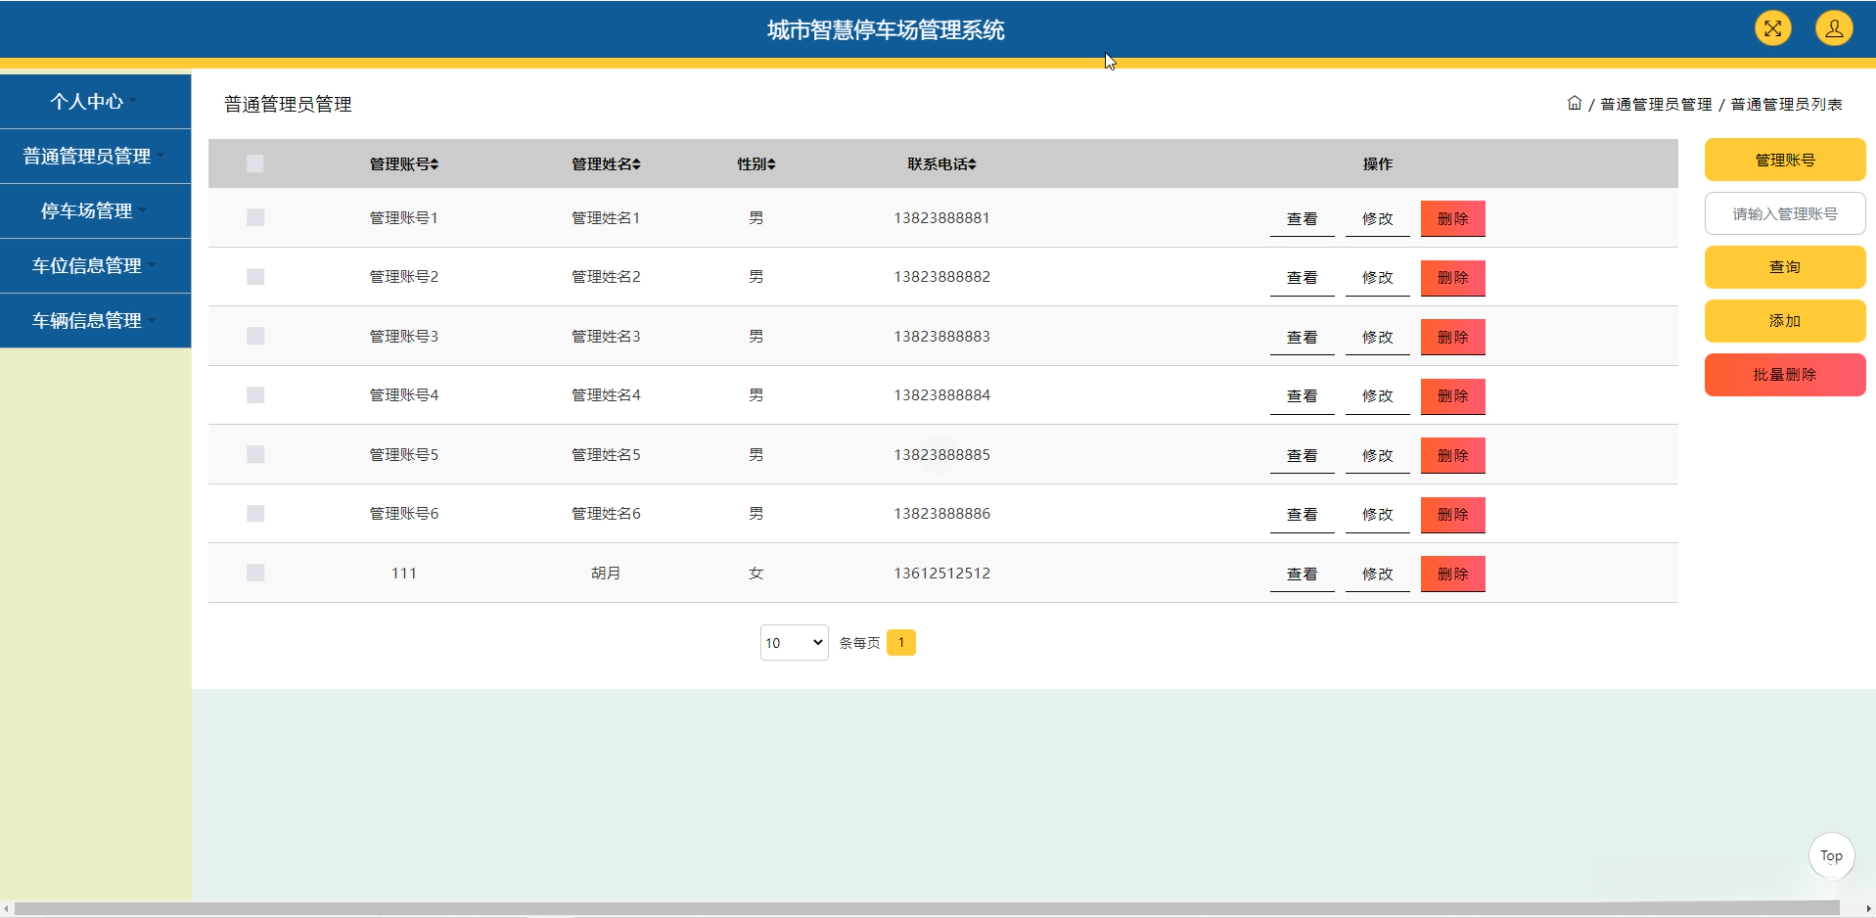Expand the 个人中心 sidebar menu
This screenshot has height=918, width=1876.
(95, 101)
